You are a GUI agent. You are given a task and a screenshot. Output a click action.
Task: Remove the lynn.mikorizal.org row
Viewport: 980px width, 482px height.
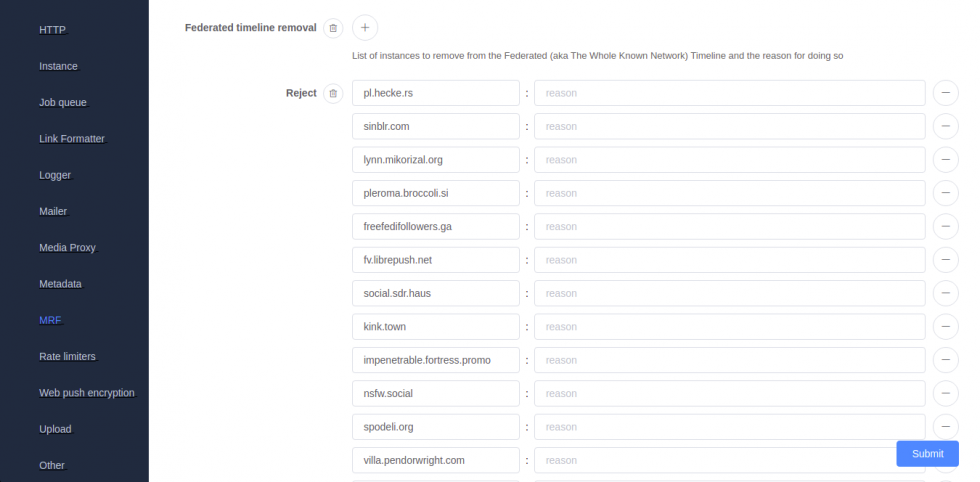[945, 160]
